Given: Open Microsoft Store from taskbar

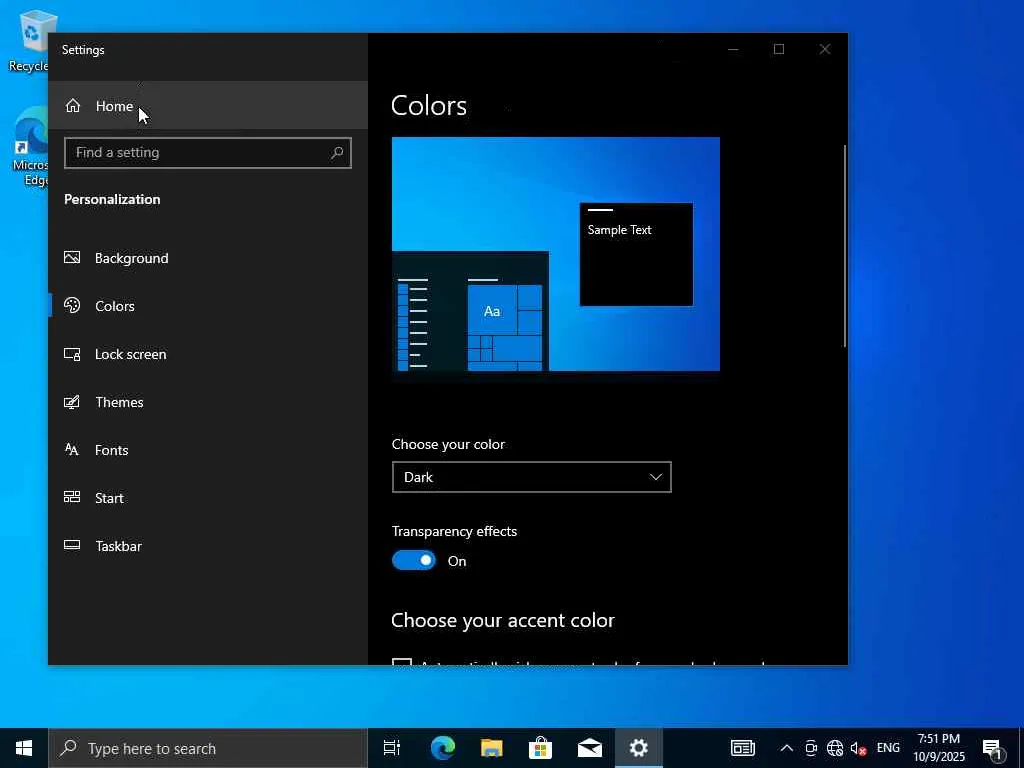Looking at the screenshot, I should tap(541, 748).
